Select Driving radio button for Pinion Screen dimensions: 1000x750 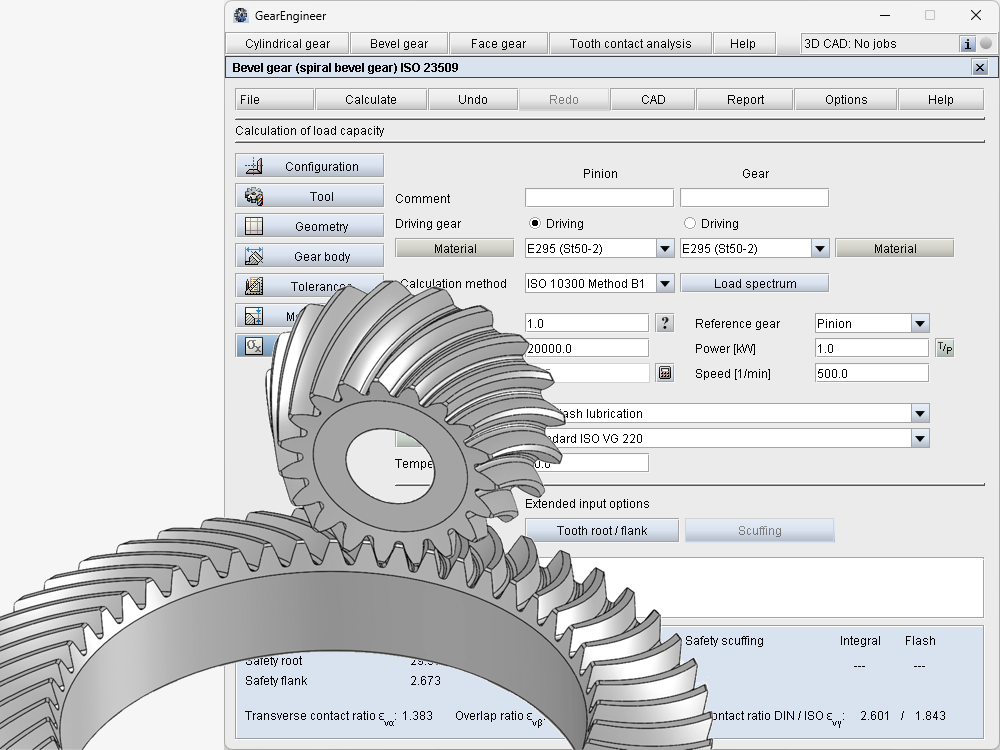coord(535,223)
